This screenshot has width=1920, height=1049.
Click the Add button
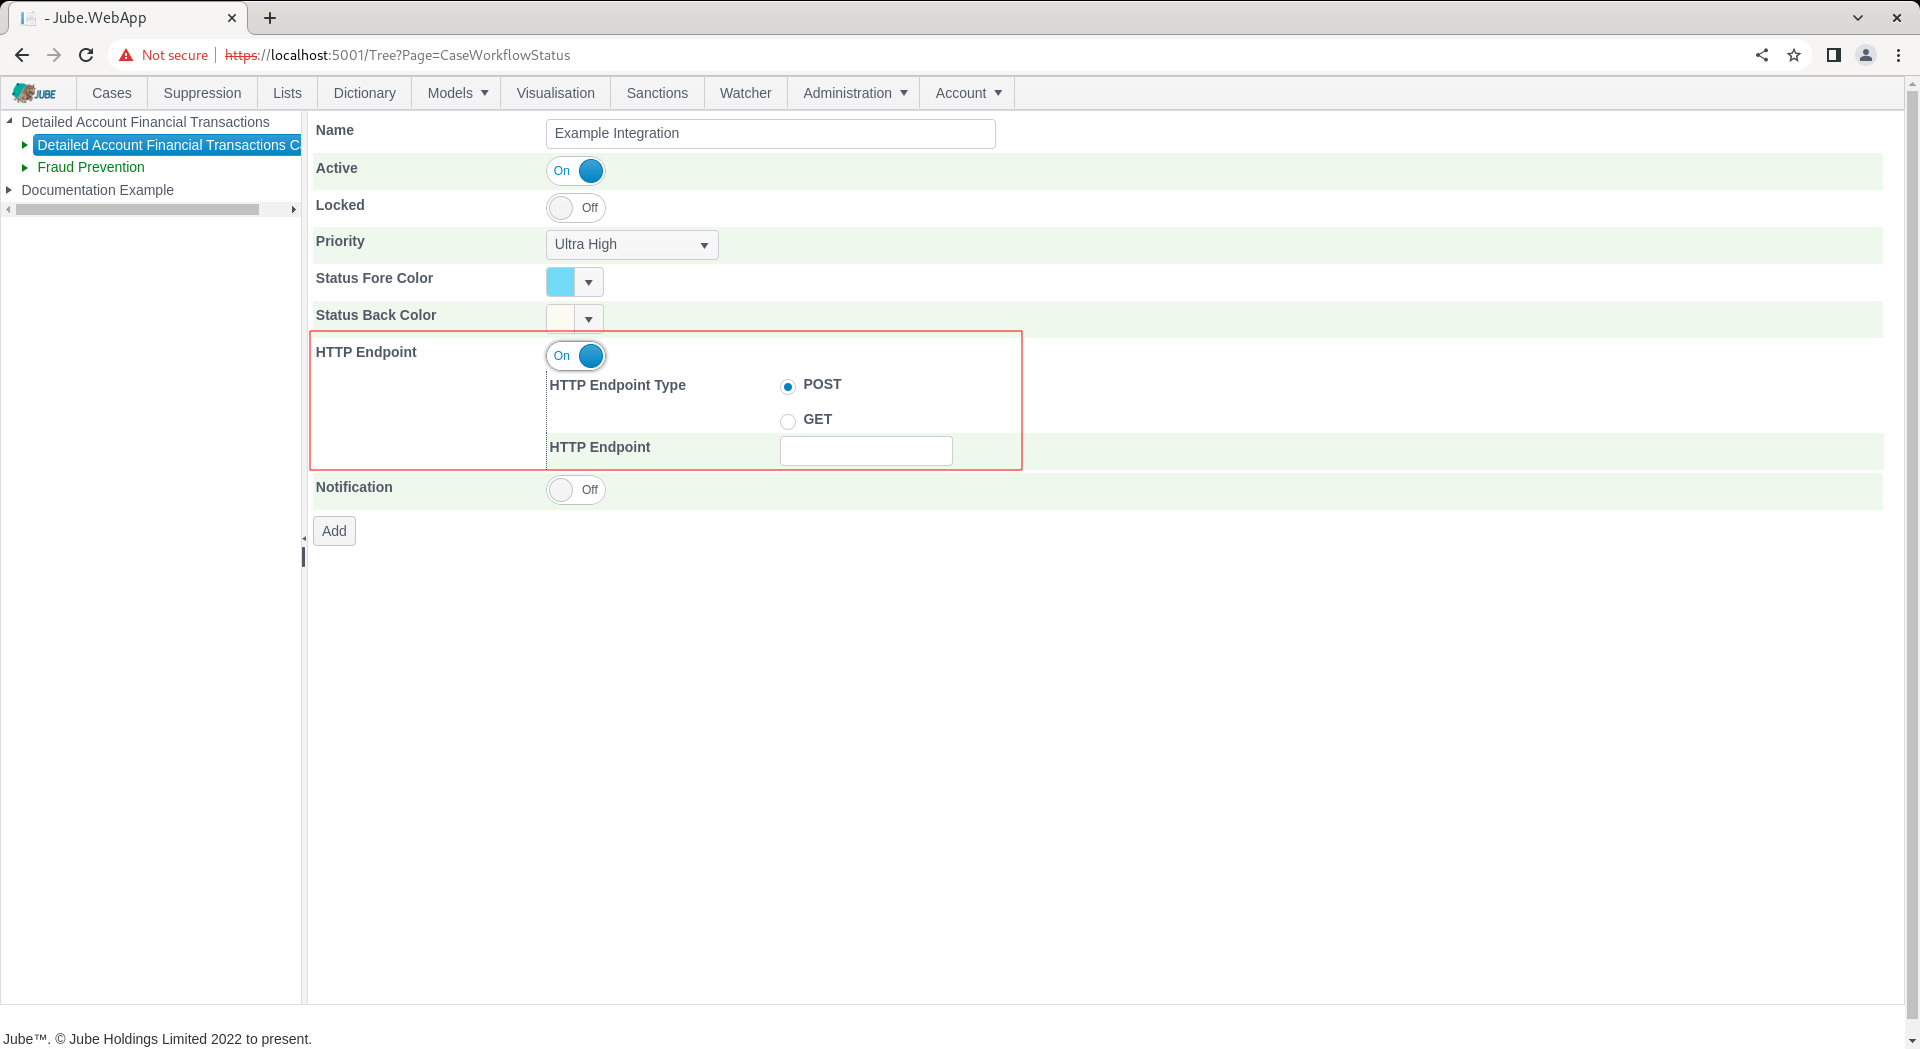334,531
